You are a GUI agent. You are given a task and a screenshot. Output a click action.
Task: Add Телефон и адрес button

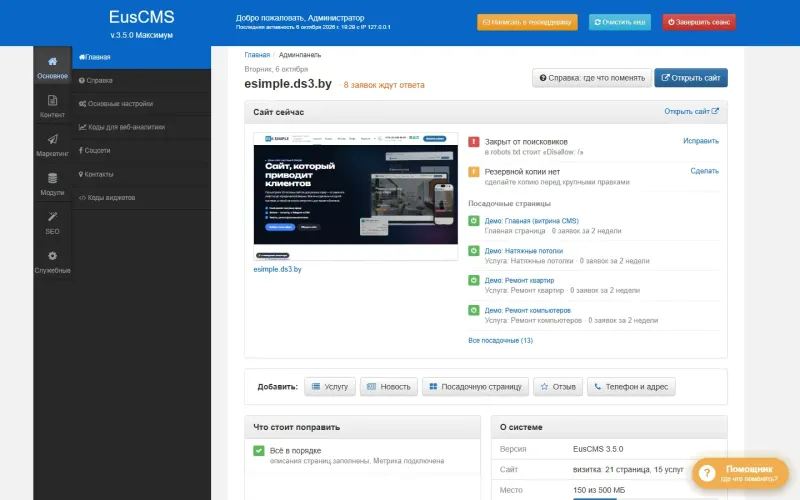coord(631,387)
